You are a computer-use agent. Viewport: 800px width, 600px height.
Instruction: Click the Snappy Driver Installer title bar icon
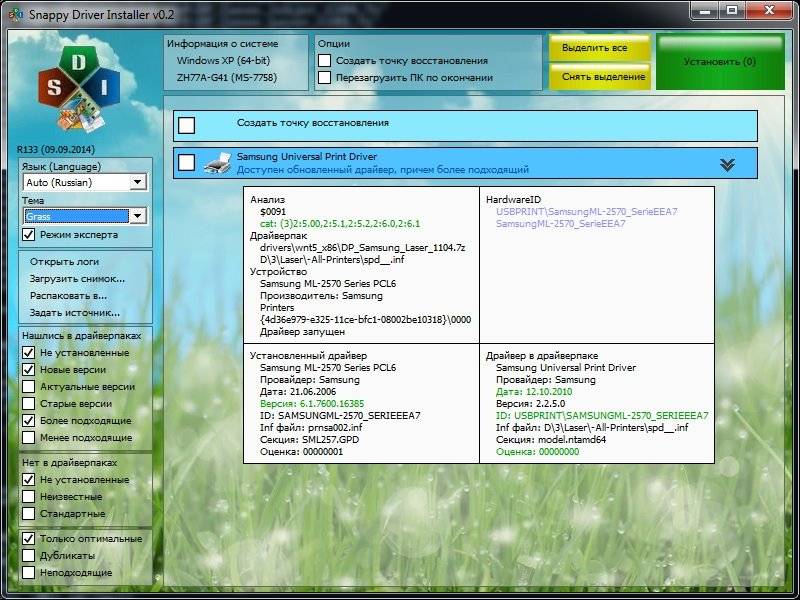coord(15,14)
